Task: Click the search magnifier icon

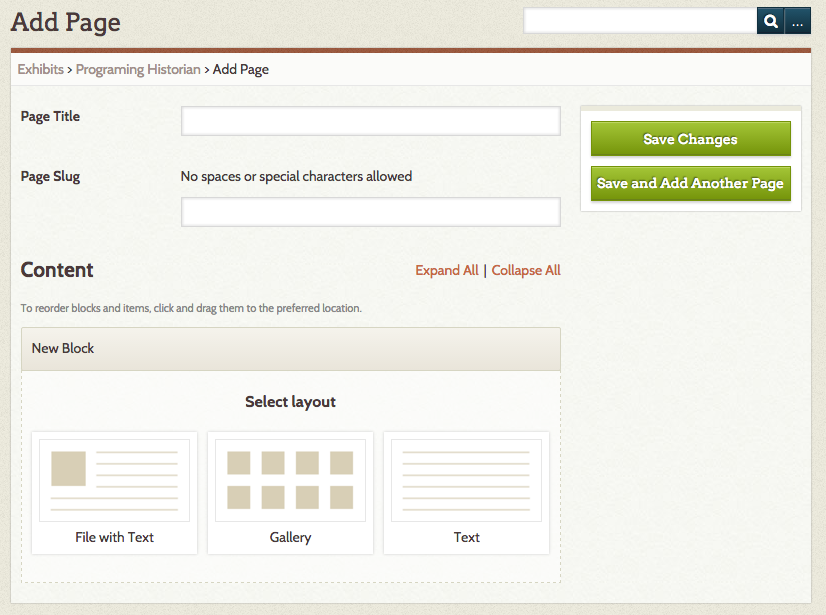Action: click(x=769, y=20)
